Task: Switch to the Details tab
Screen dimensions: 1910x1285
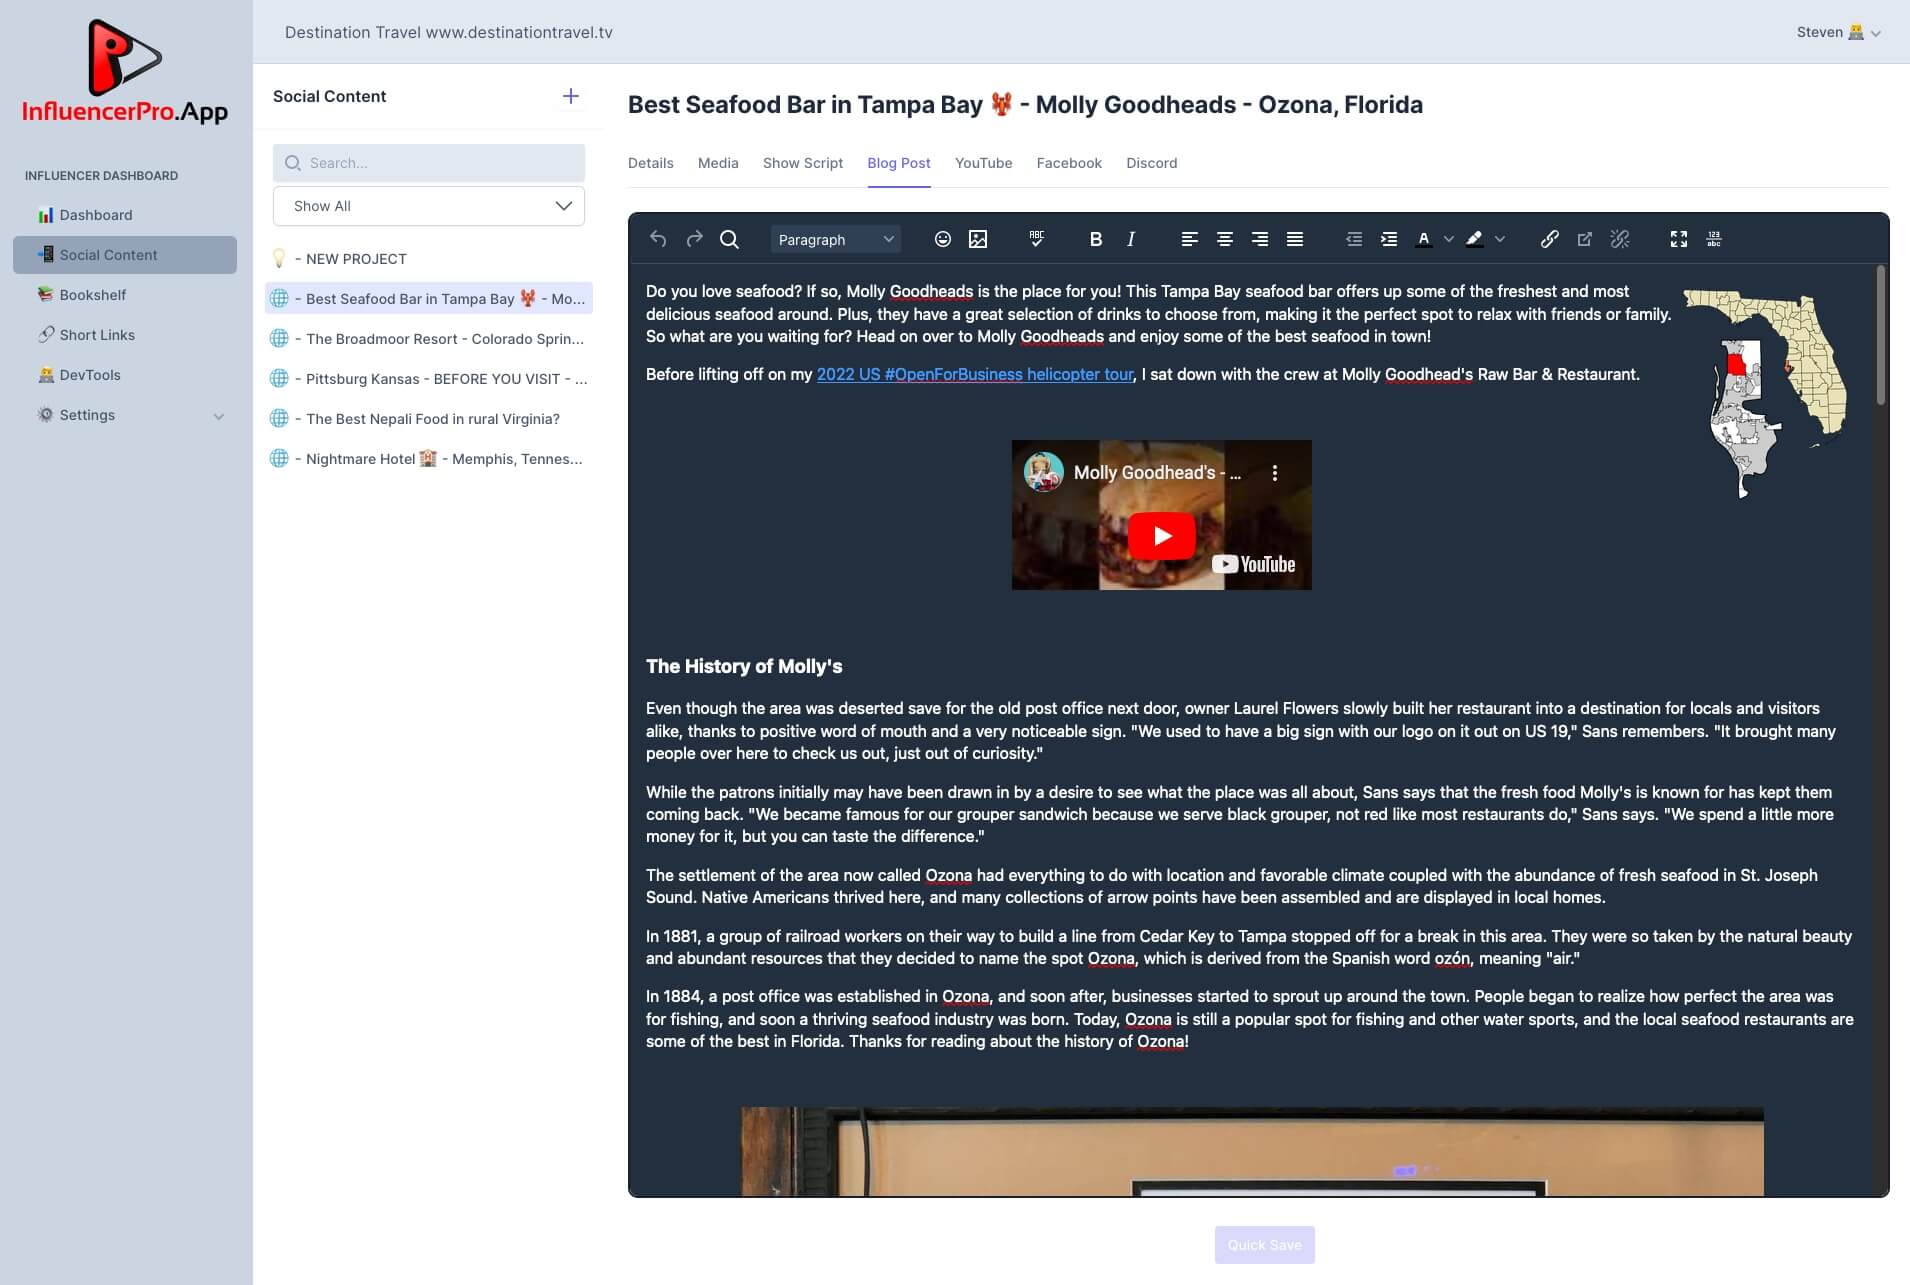Action: (650, 163)
